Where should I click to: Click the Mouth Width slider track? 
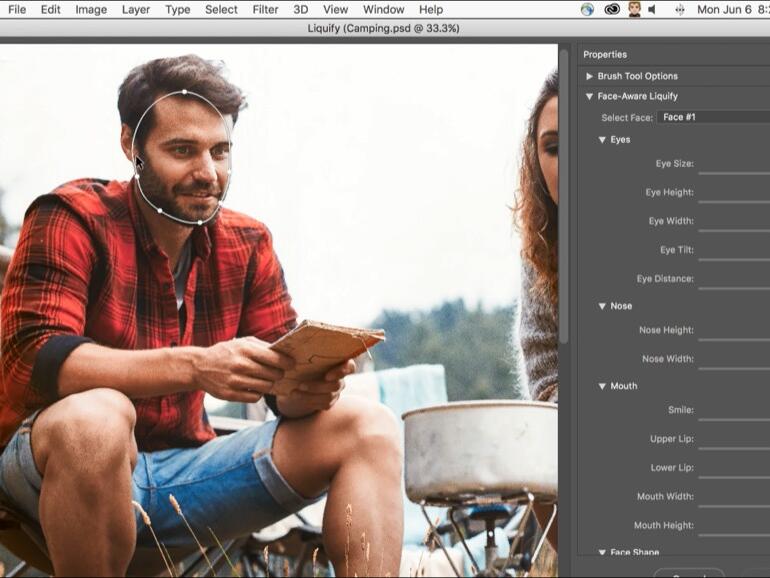[x=734, y=506]
